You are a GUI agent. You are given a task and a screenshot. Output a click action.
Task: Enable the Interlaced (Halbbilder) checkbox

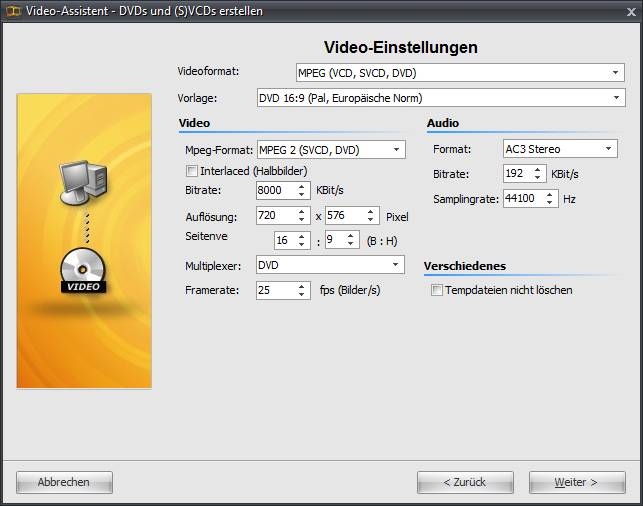coord(192,171)
